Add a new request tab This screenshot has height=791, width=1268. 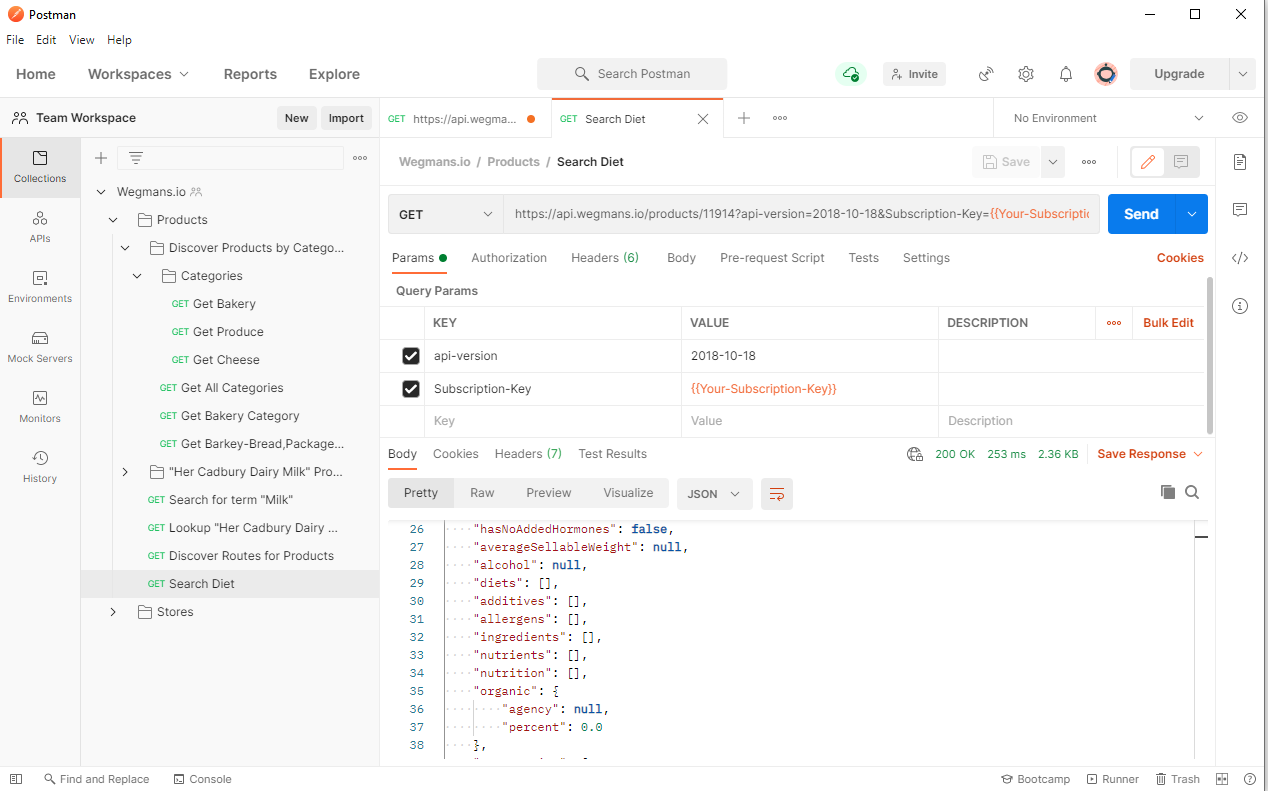click(744, 118)
